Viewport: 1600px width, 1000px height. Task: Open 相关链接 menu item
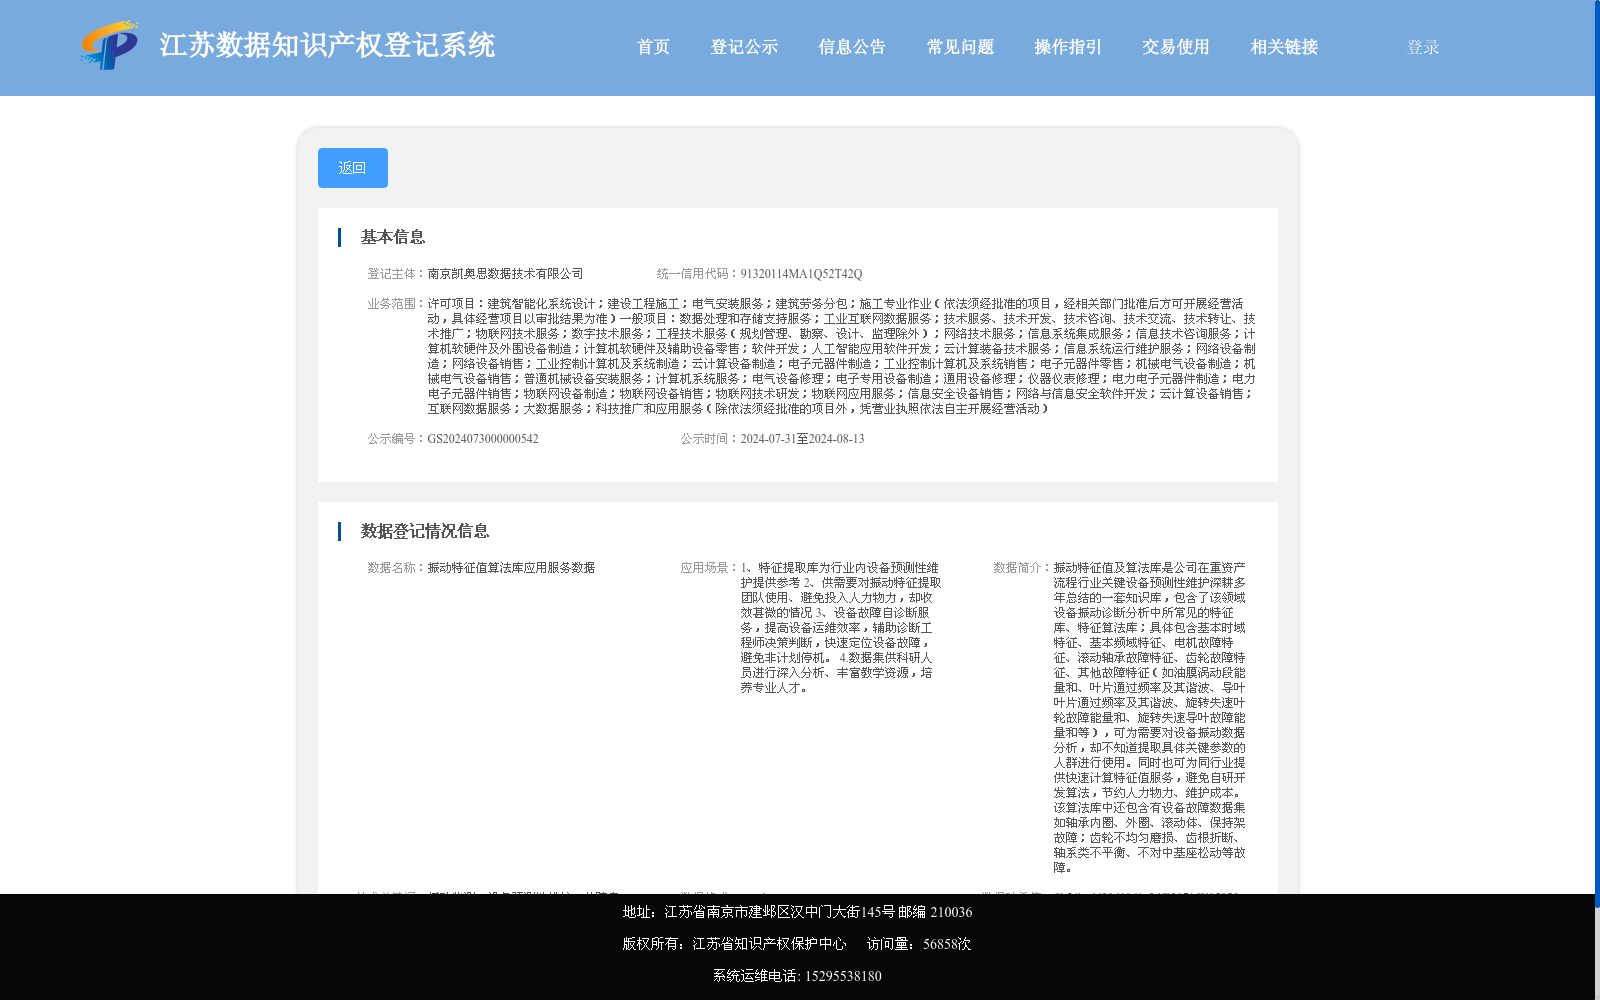tap(1284, 47)
